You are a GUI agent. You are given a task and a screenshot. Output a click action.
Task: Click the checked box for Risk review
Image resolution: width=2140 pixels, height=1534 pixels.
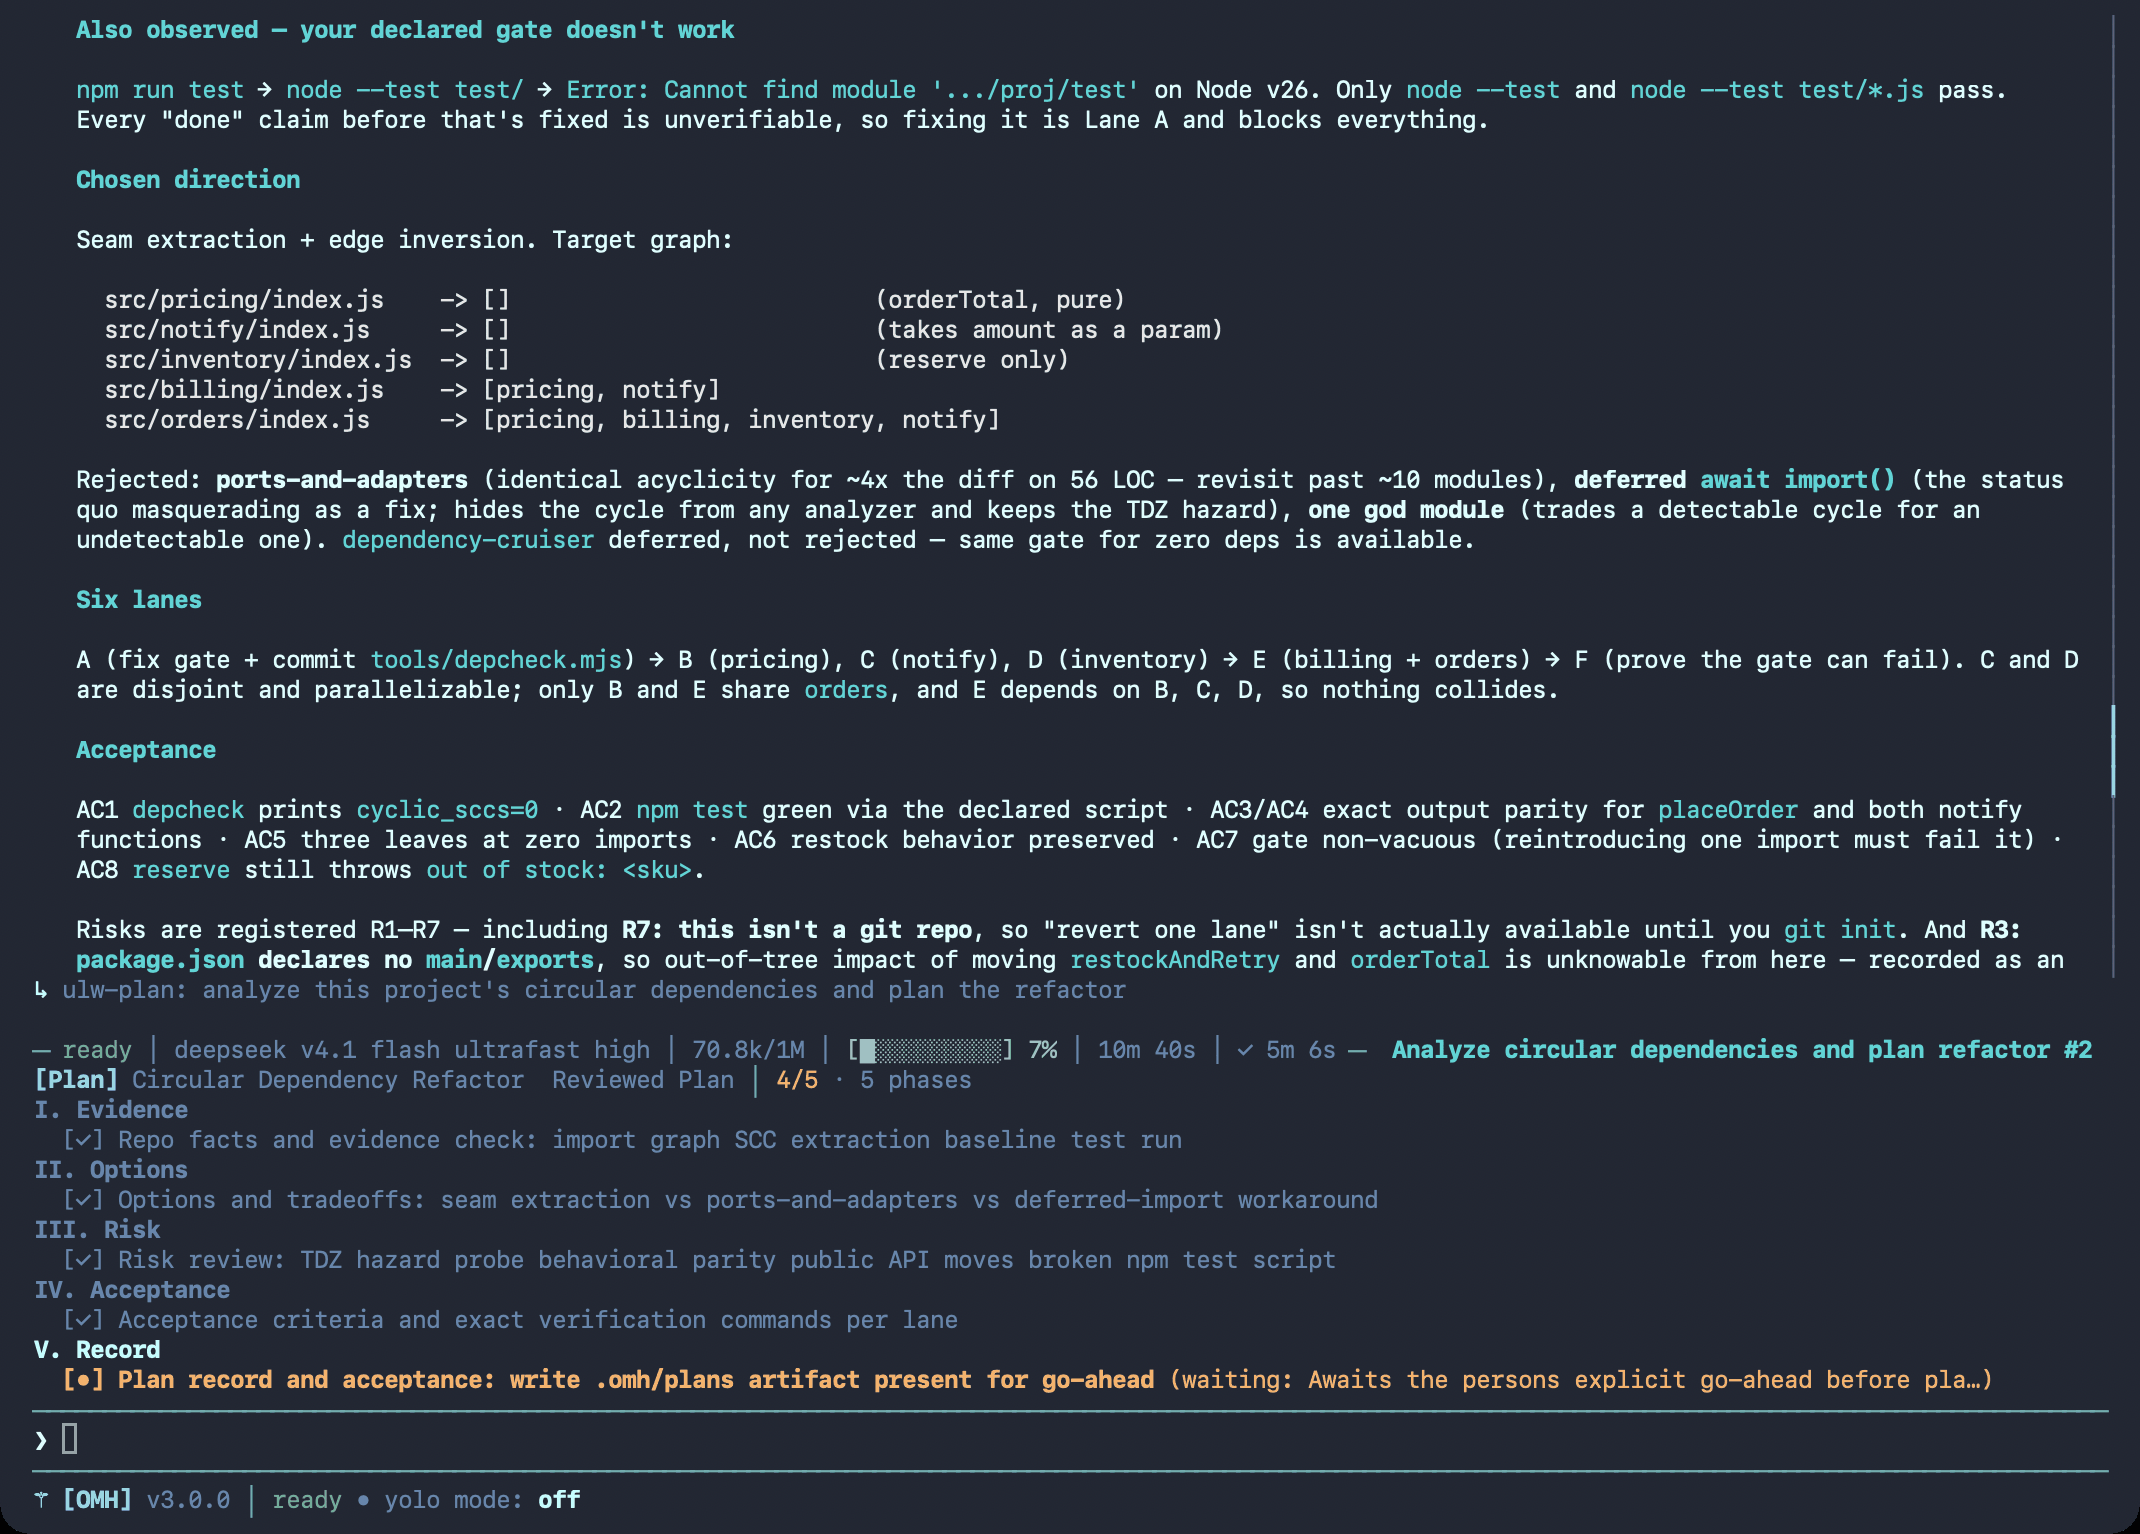pos(83,1260)
